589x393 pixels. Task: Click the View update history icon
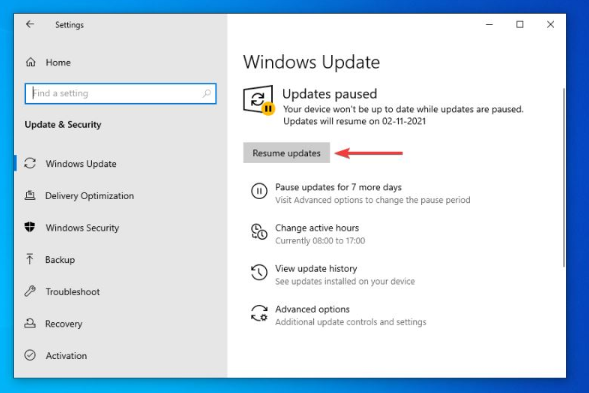(x=259, y=272)
